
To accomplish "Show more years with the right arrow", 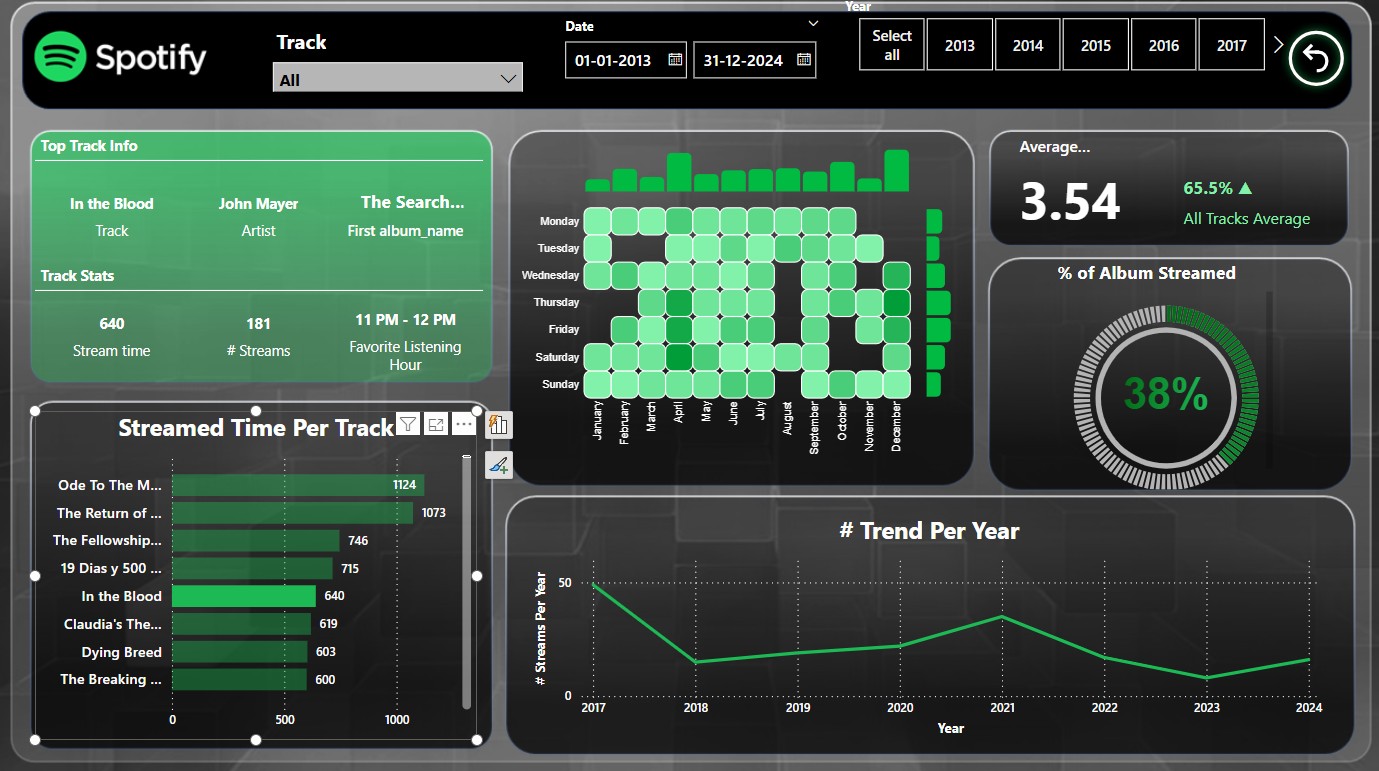I will pos(1277,45).
